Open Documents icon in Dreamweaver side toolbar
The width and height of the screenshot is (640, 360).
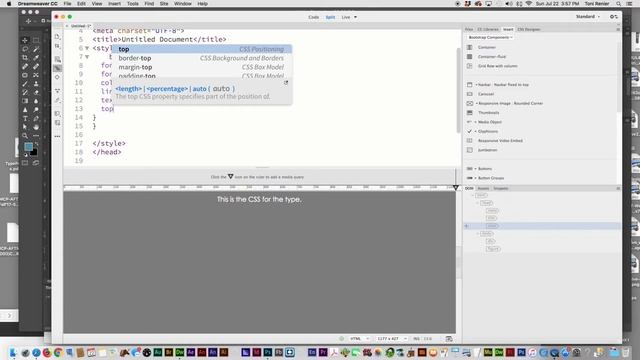click(58, 37)
